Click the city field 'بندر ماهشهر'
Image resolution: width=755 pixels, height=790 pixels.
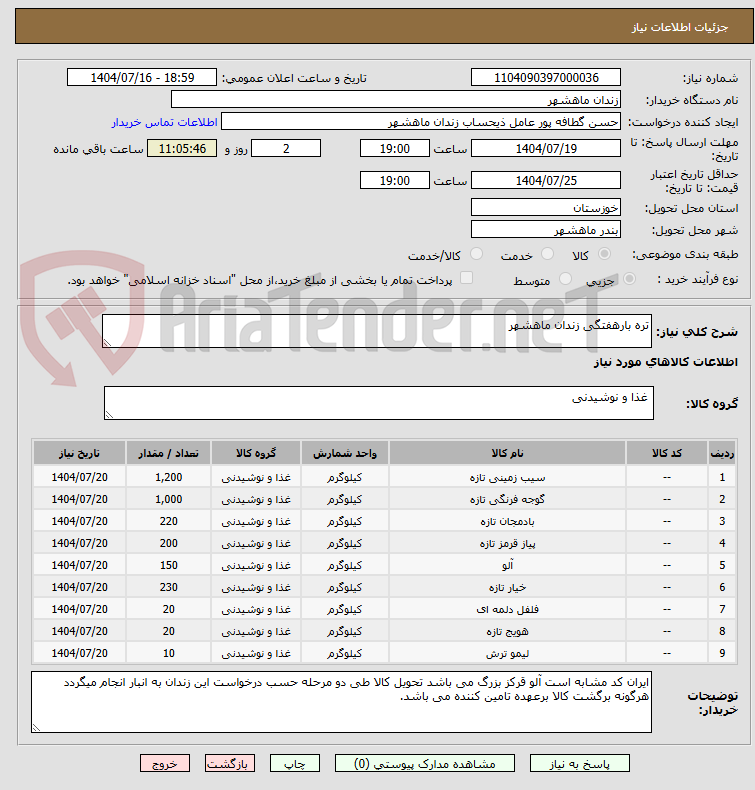coord(545,230)
